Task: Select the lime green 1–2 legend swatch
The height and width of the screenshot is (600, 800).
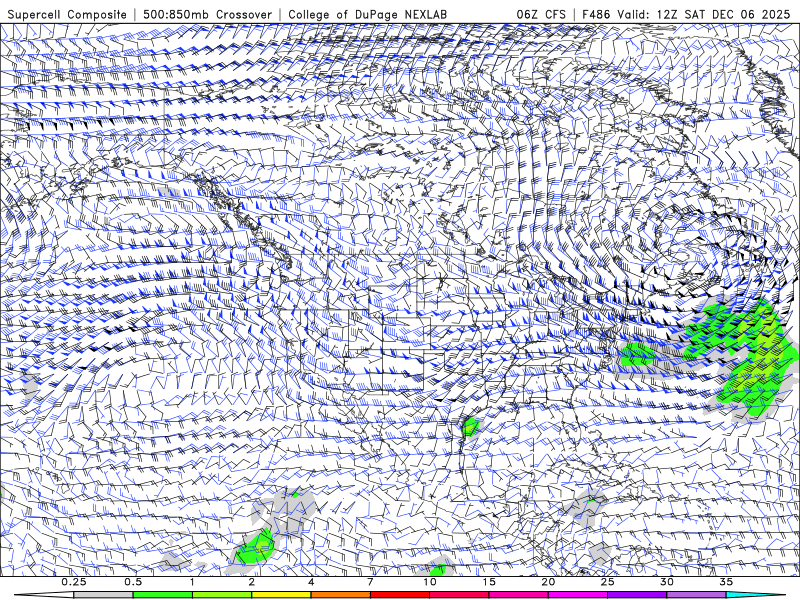Action: [221, 595]
